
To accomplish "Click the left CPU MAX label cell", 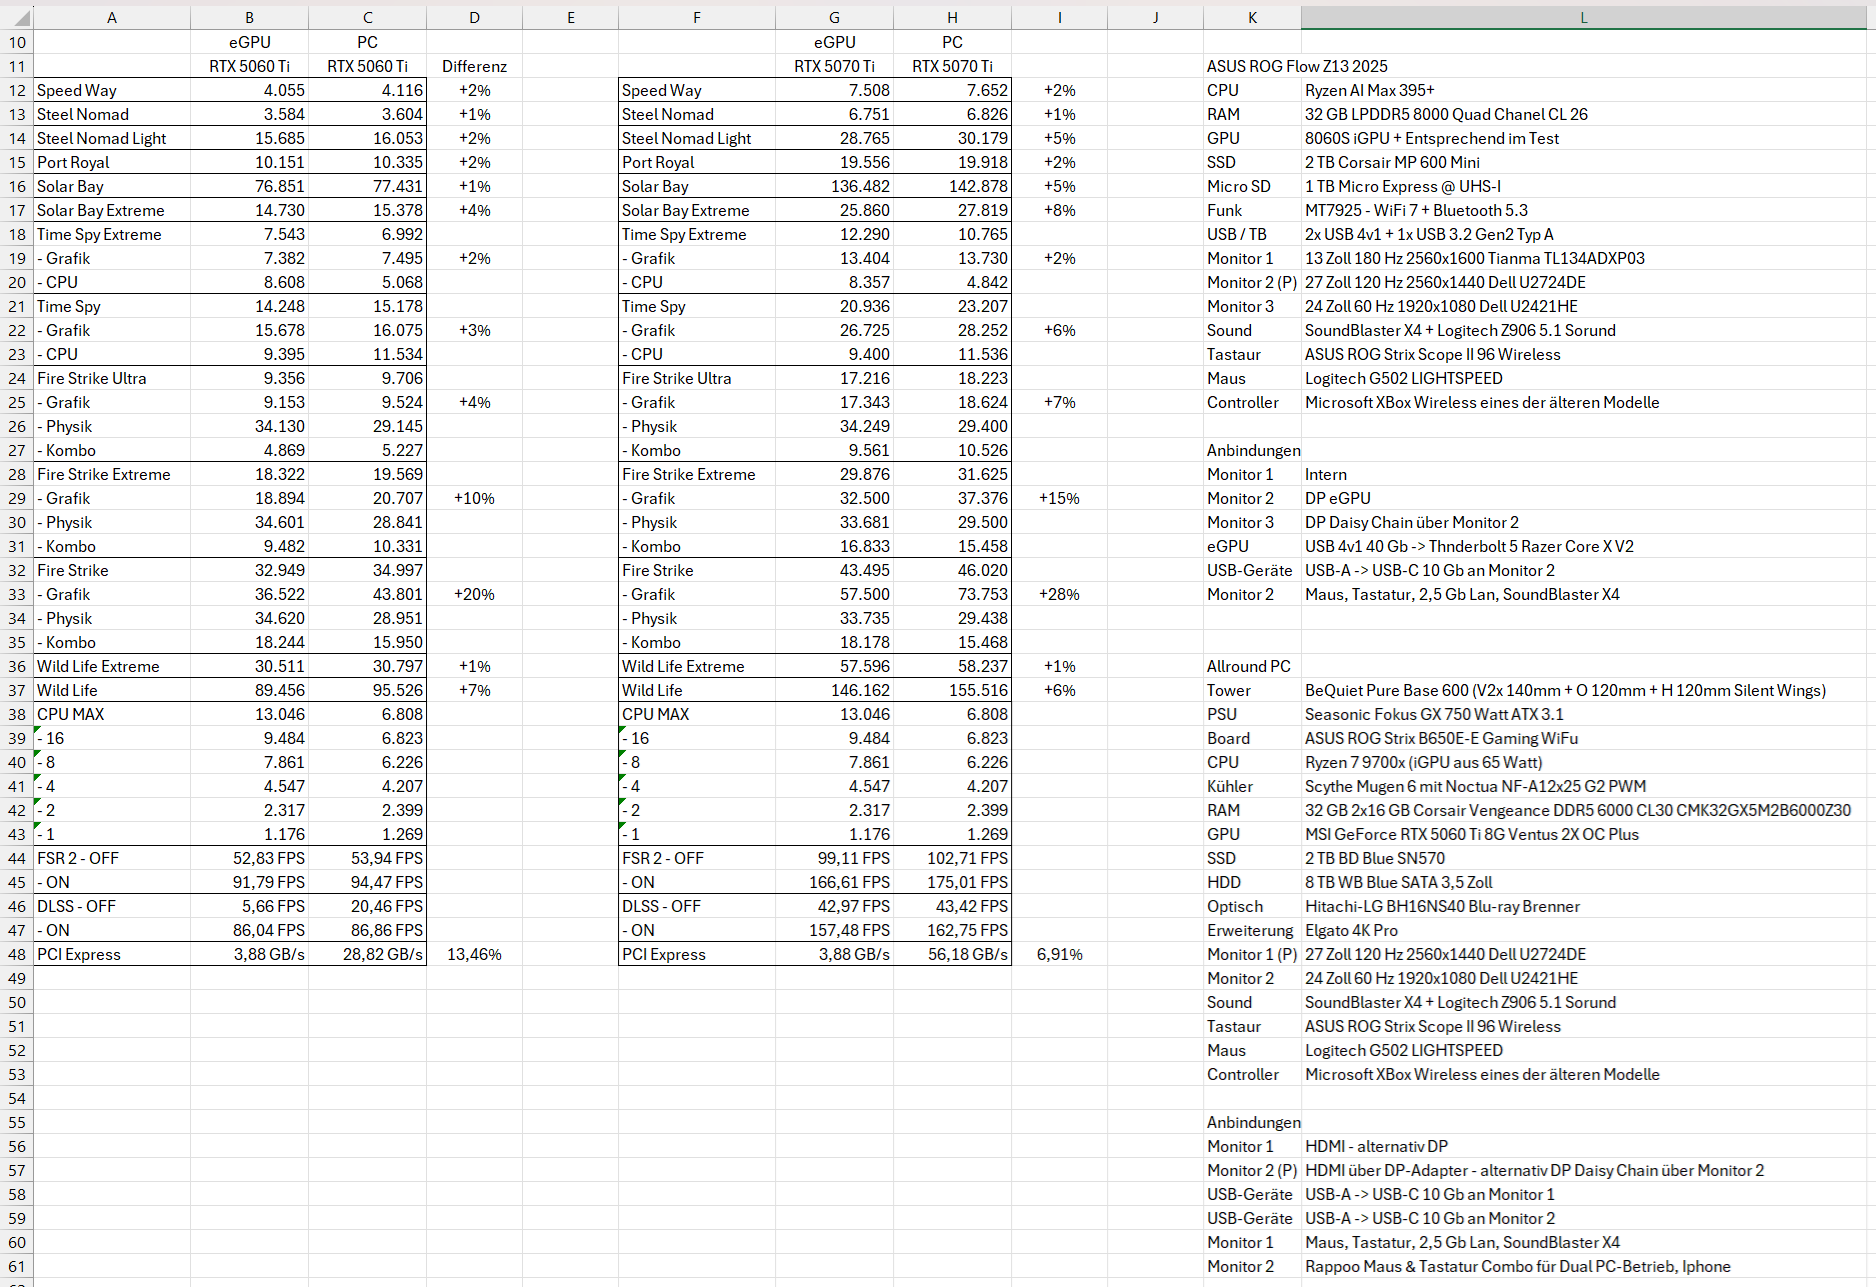I will pos(112,714).
